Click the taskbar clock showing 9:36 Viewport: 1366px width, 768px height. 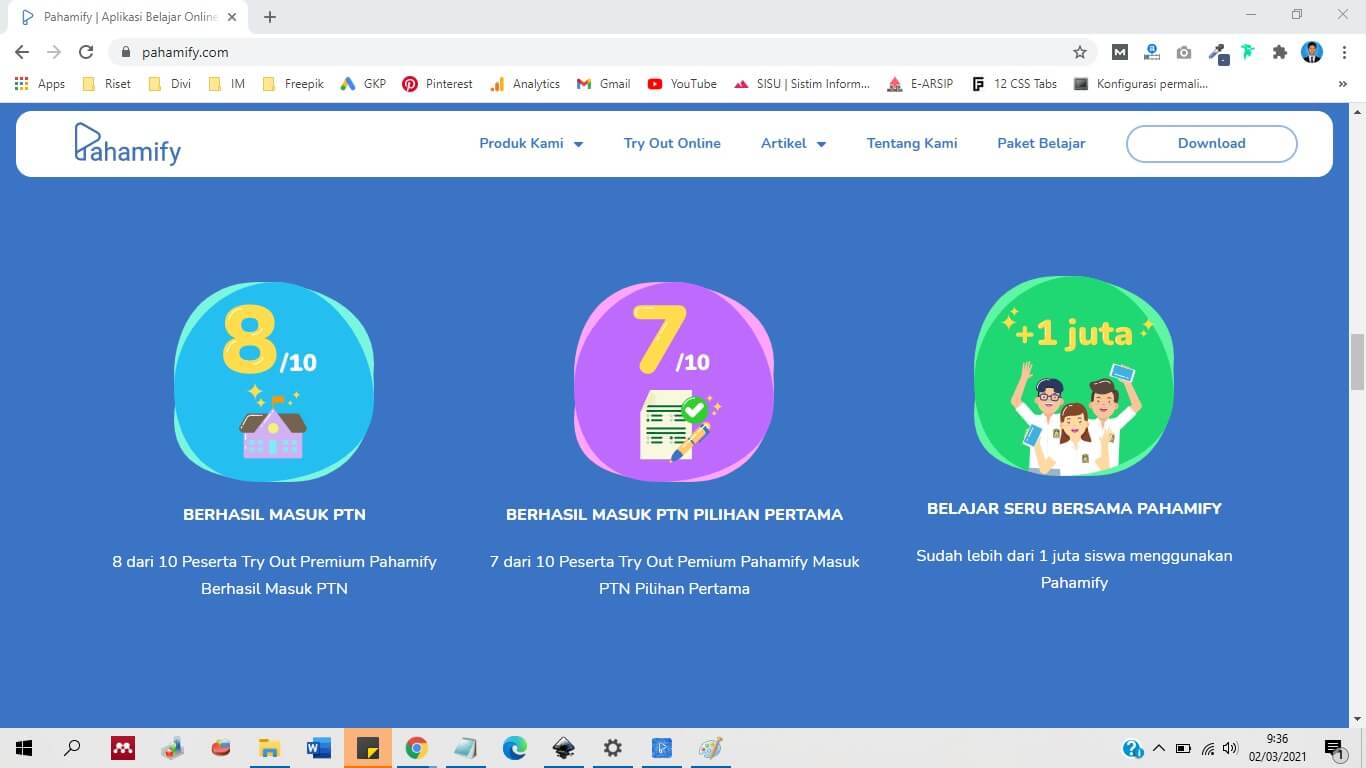(x=1276, y=748)
